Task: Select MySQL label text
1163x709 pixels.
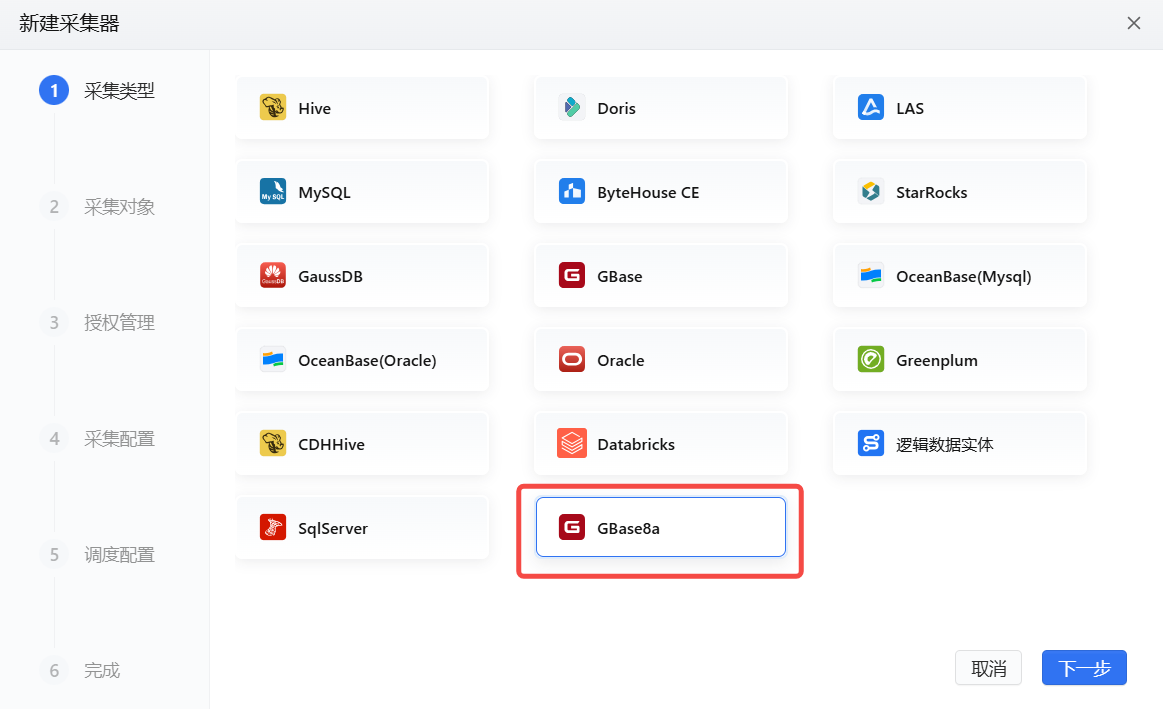Action: pyautogui.click(x=324, y=193)
